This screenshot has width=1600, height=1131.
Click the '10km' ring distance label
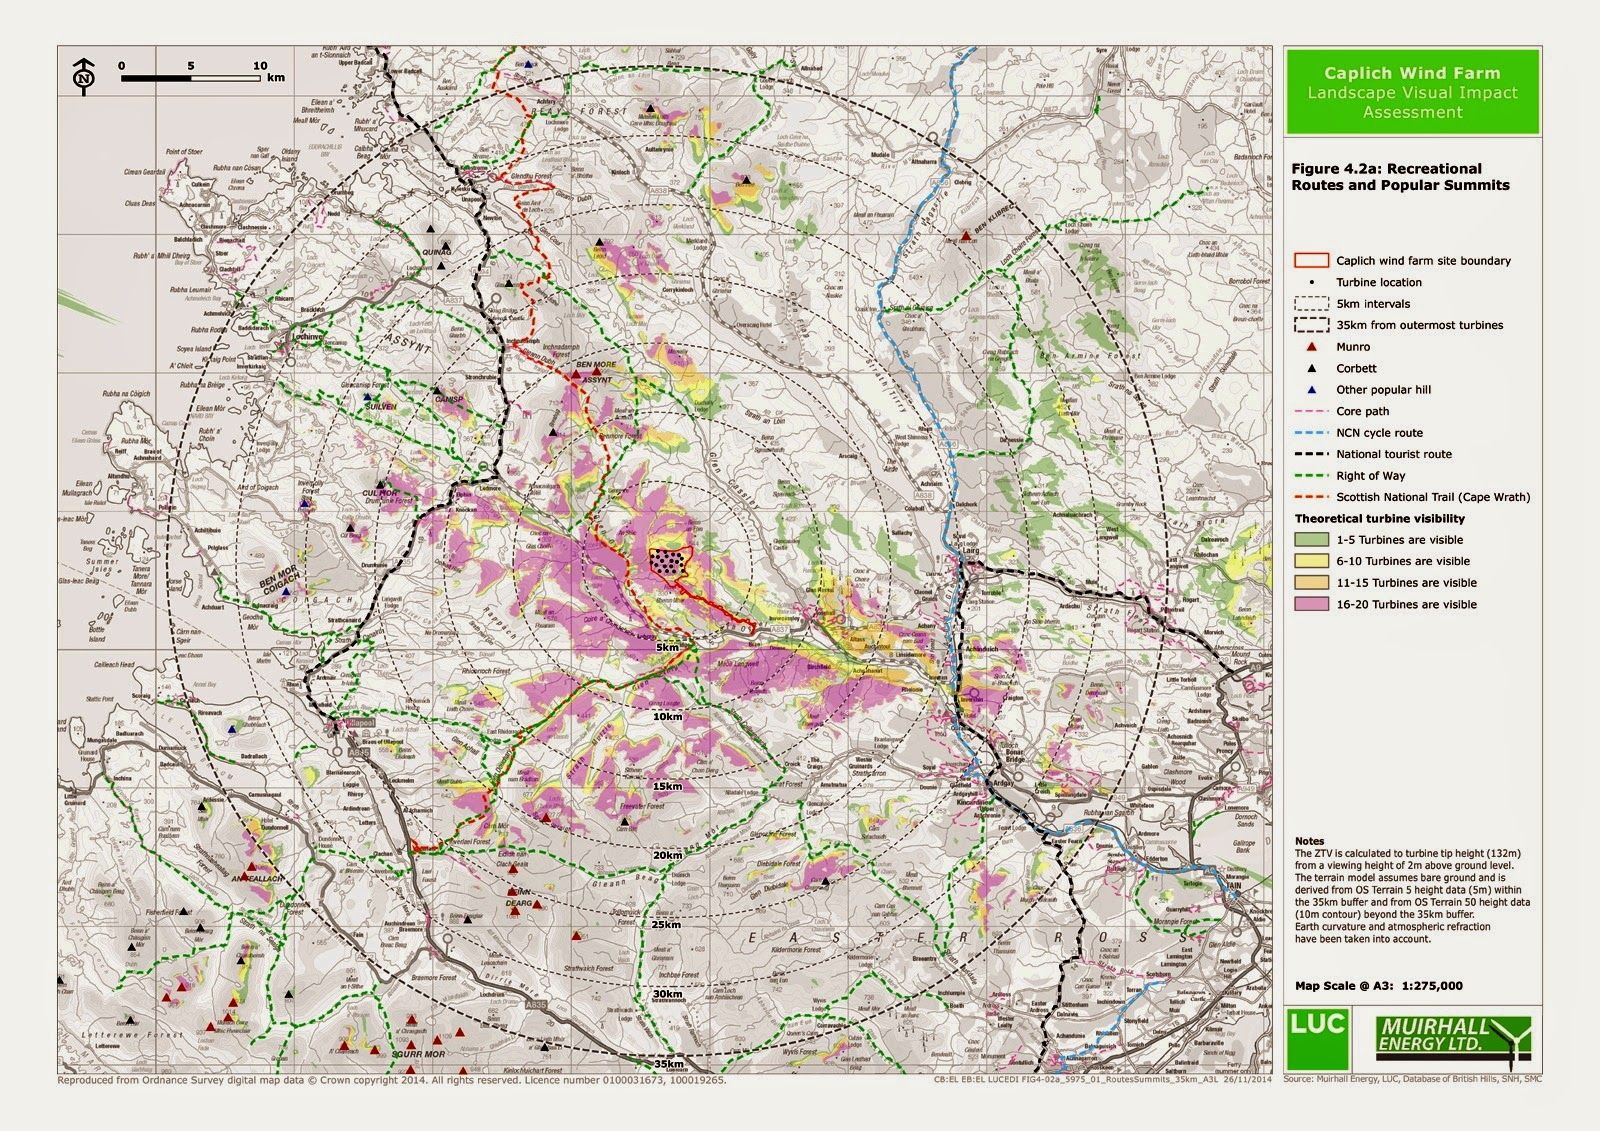pos(668,717)
